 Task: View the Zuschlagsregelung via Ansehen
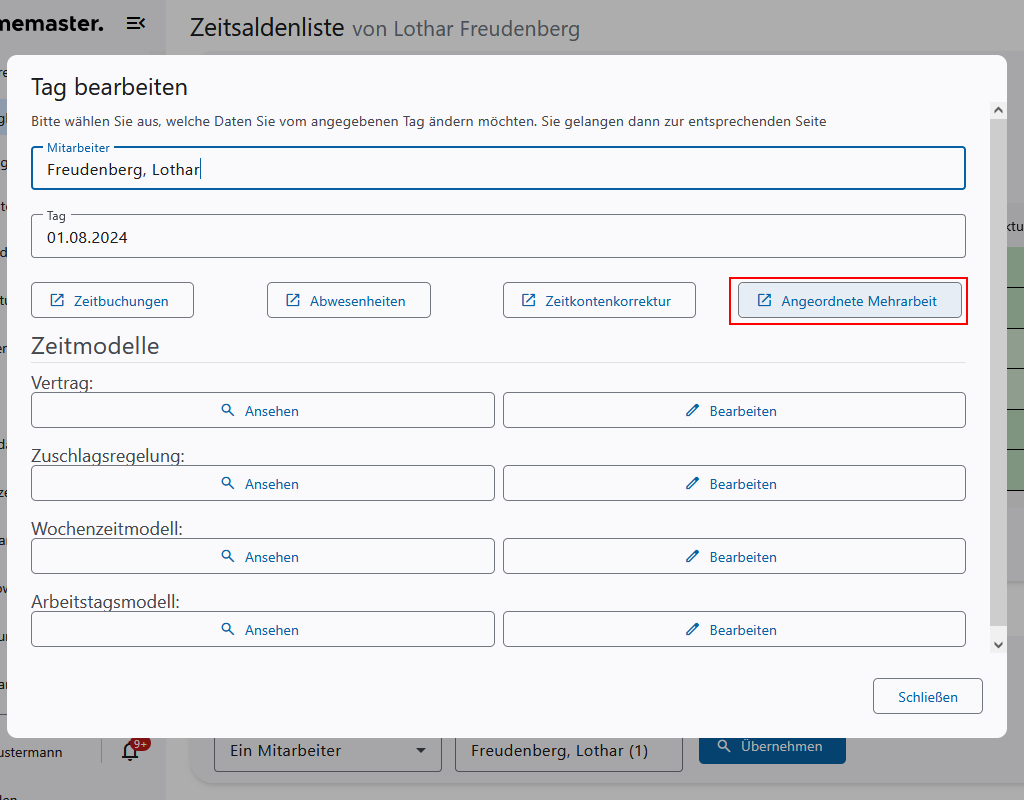(x=262, y=483)
